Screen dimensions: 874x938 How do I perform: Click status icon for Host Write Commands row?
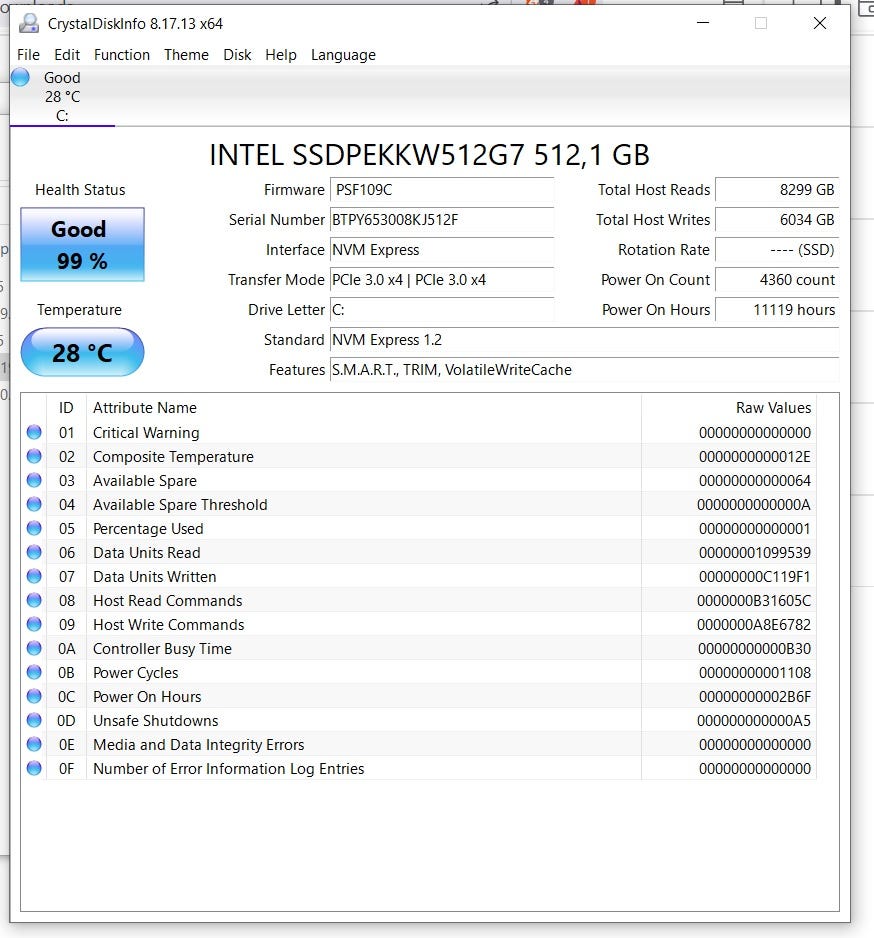34,624
